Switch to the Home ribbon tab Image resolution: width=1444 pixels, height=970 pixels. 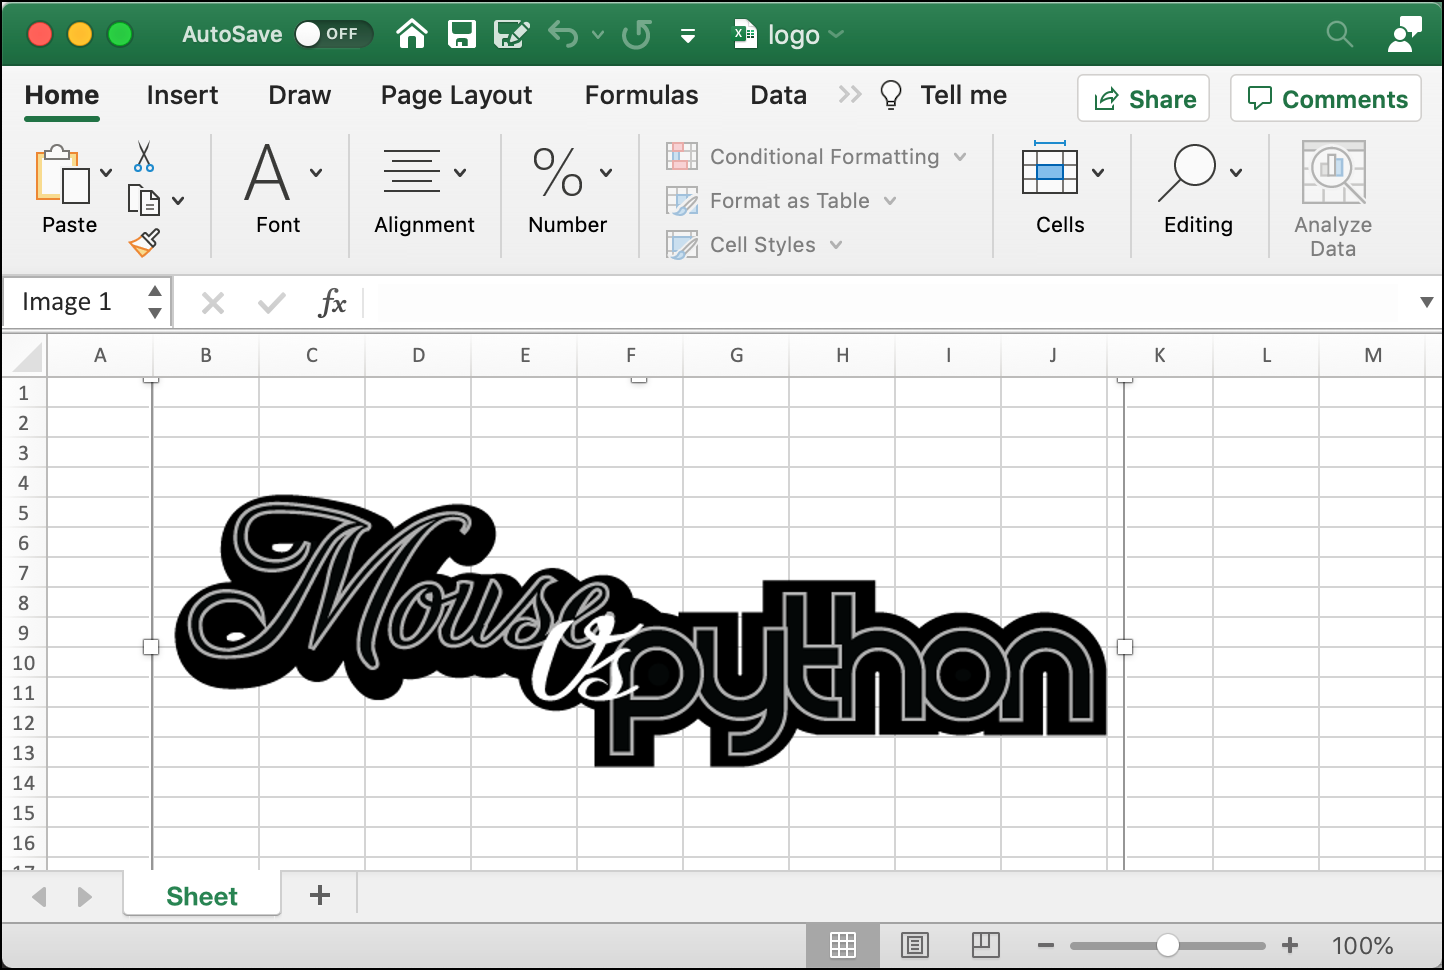[62, 95]
